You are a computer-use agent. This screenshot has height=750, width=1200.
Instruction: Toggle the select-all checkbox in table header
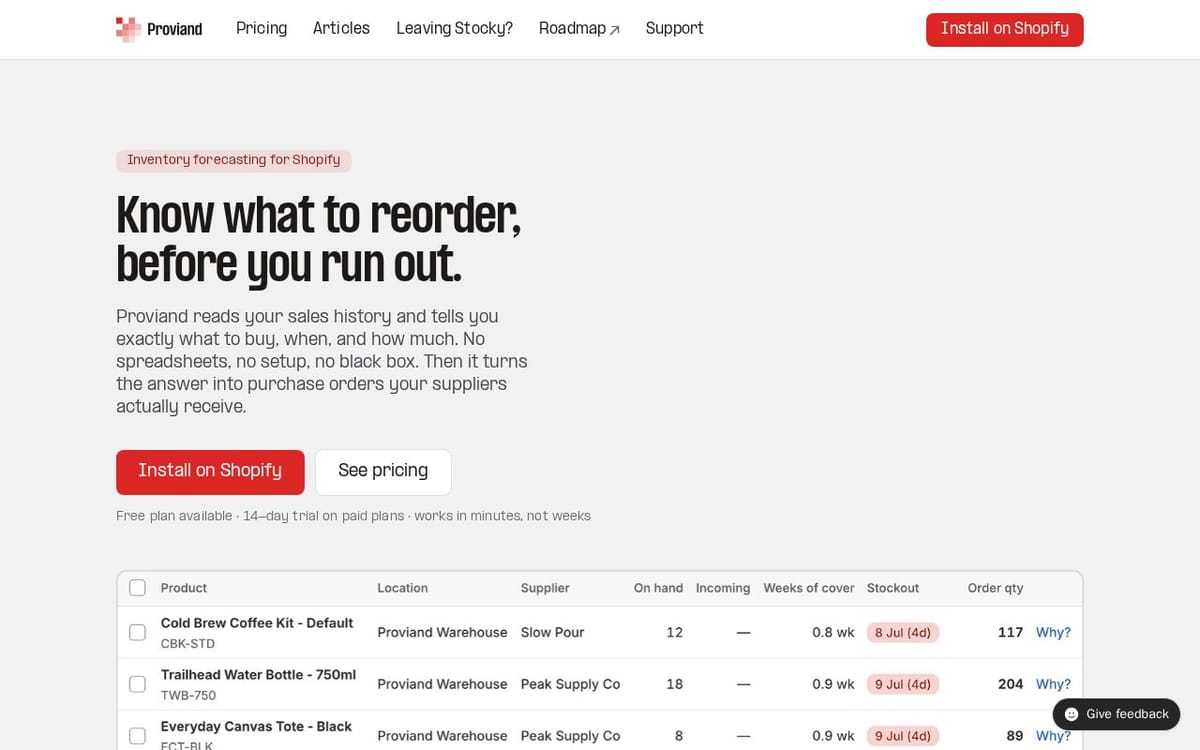tap(138, 587)
